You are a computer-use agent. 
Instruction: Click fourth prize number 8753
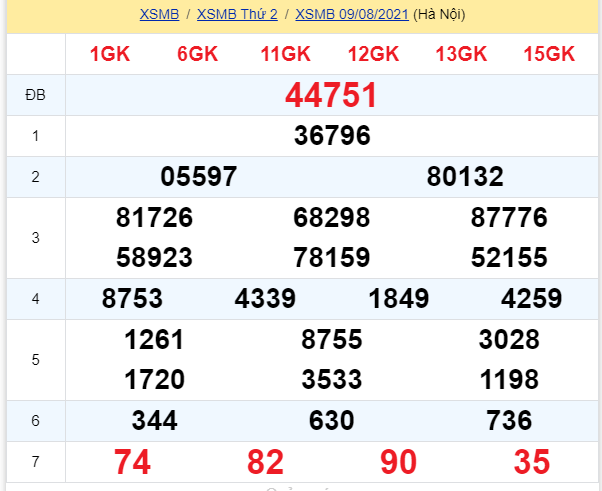[x=132, y=299]
